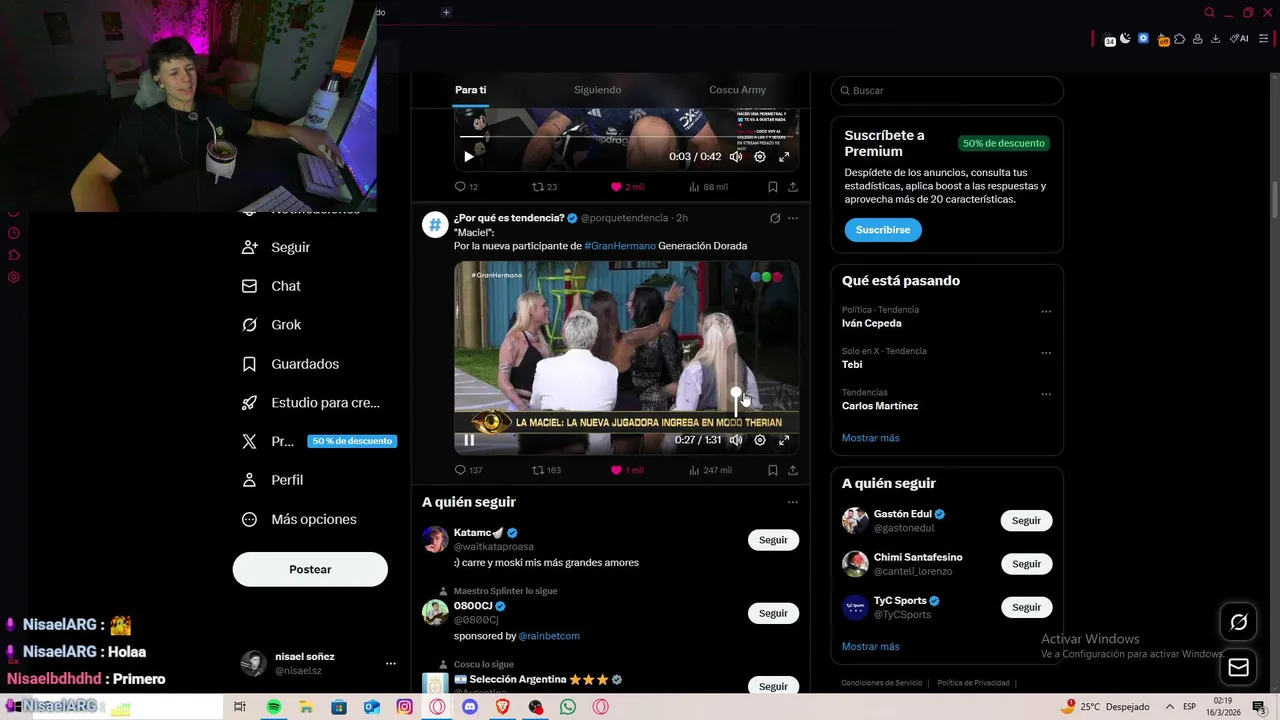
Task: Open options for the Carlos Martínez trend
Action: click(1046, 394)
